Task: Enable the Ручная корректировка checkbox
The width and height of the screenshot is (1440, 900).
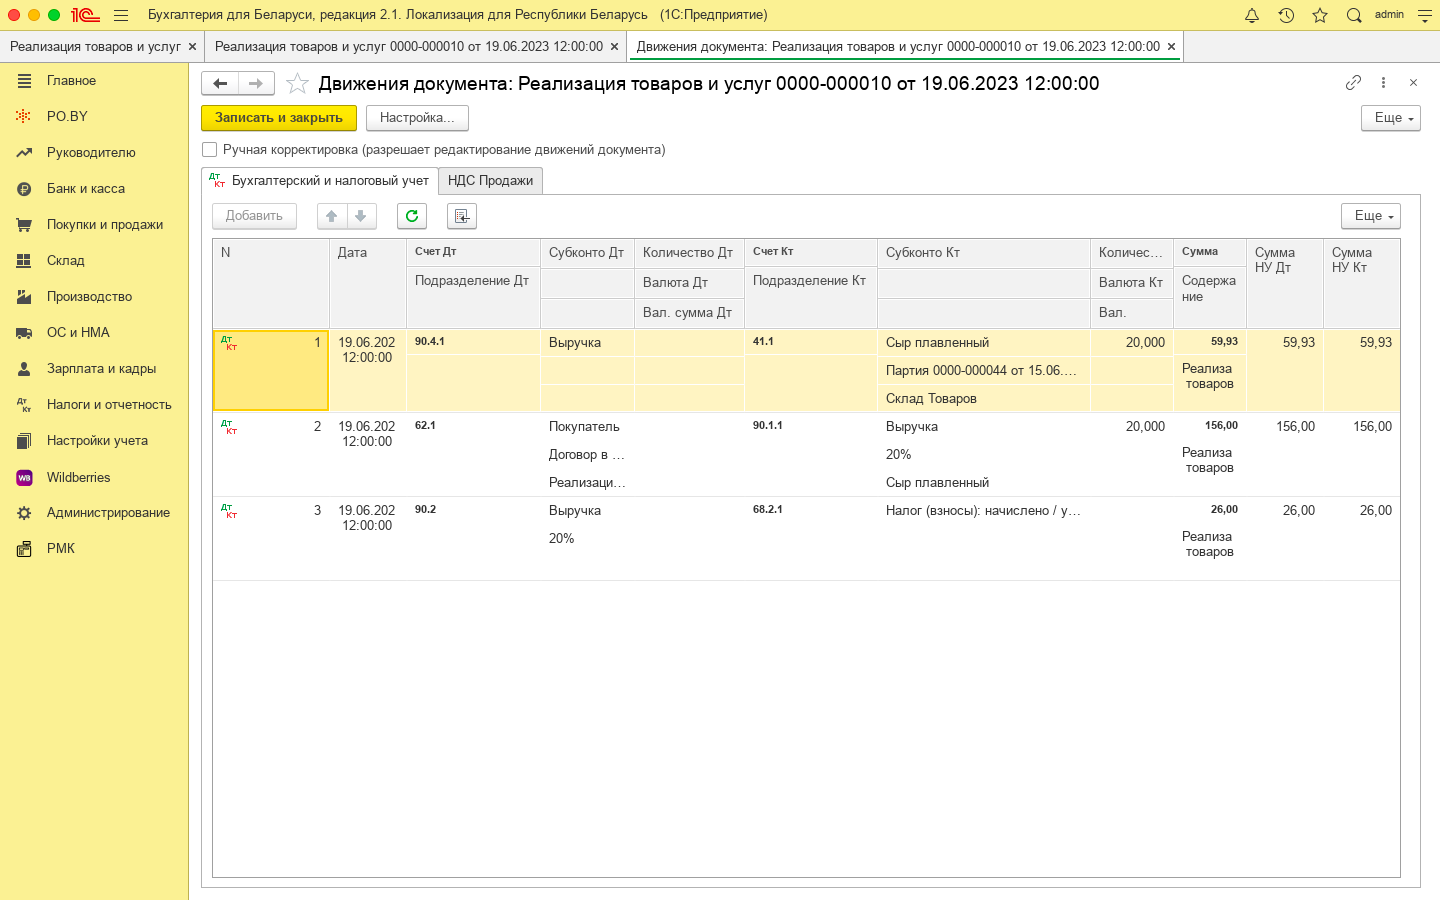Action: pos(210,150)
